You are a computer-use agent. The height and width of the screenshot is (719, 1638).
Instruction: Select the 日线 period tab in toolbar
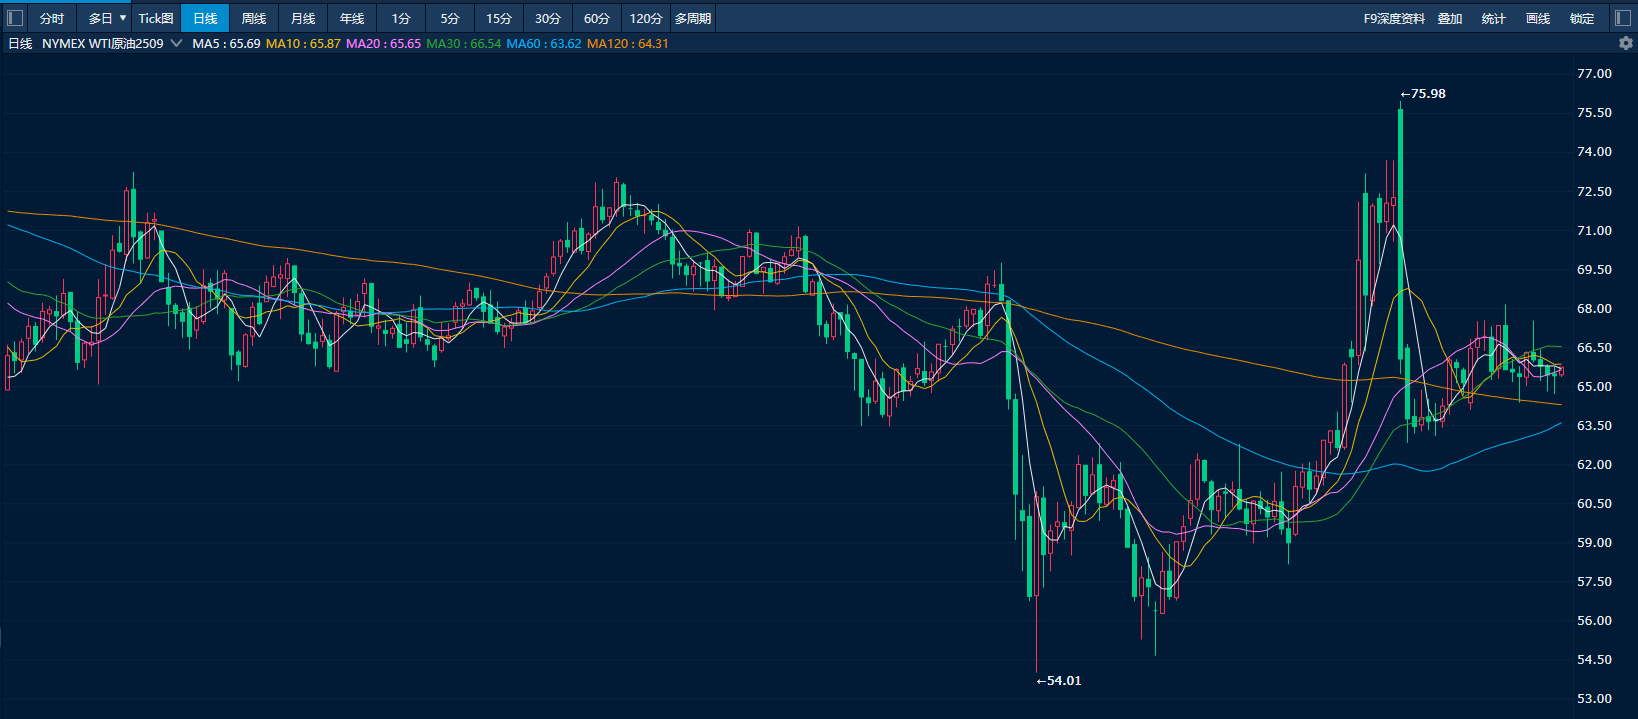pyautogui.click(x=205, y=18)
